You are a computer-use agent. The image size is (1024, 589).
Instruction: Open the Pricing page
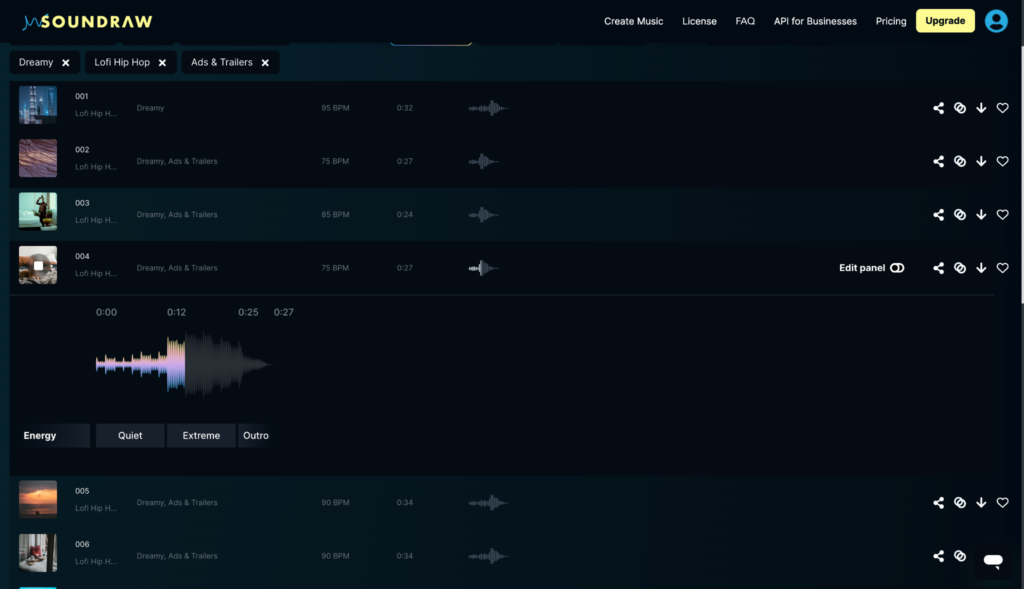(x=890, y=21)
